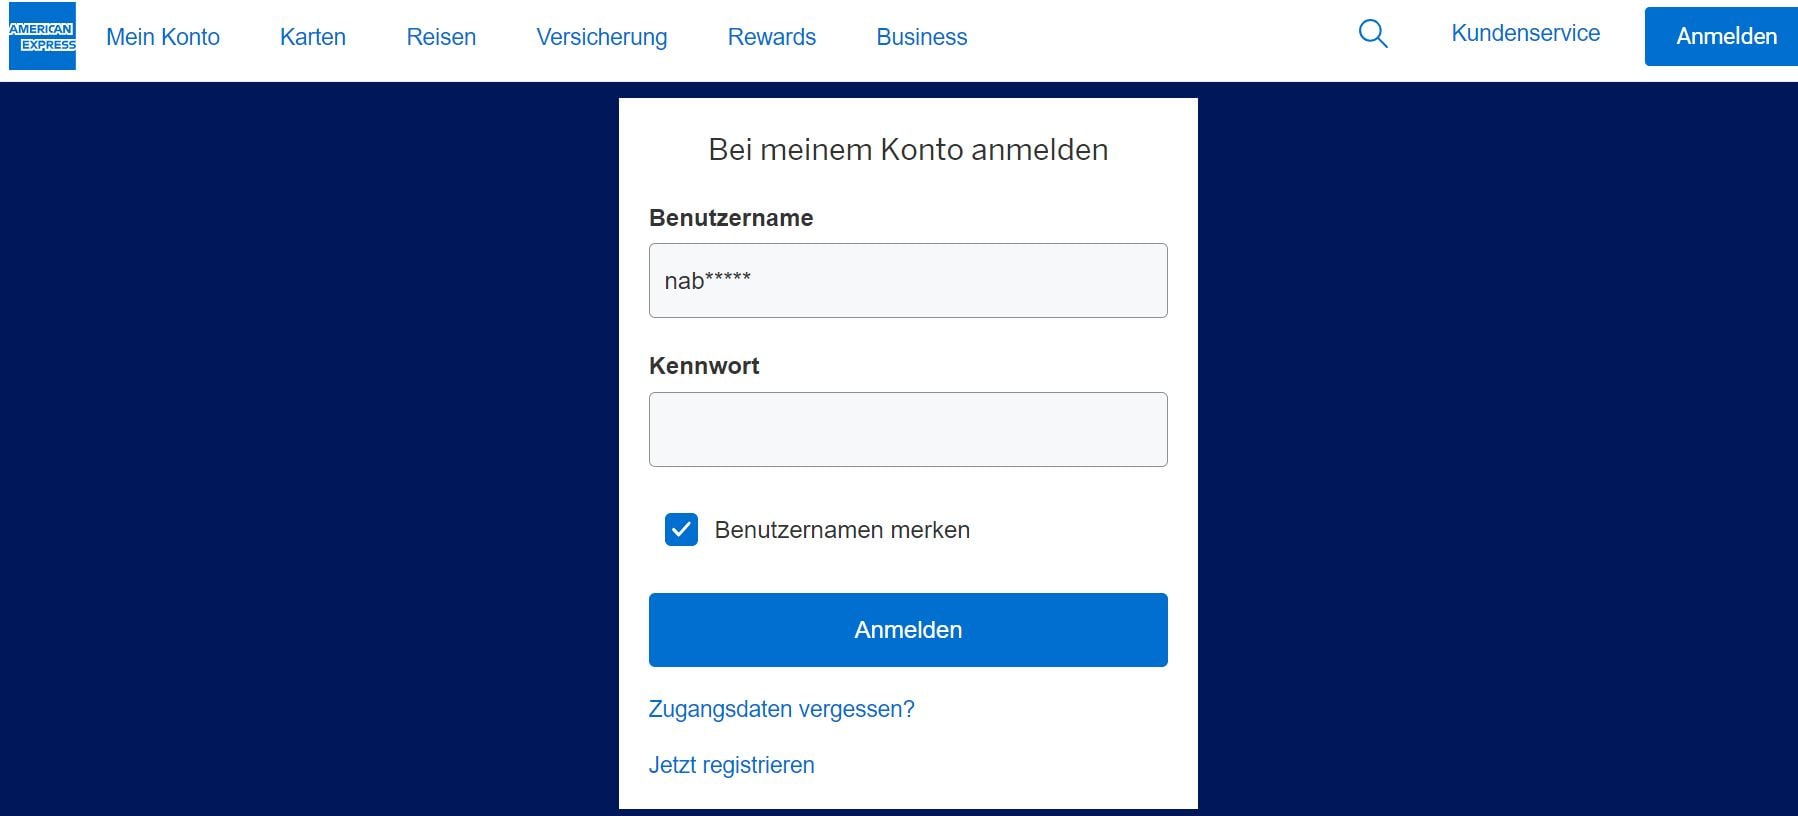The height and width of the screenshot is (816, 1798).
Task: Click the American Express logo
Action: coord(42,37)
